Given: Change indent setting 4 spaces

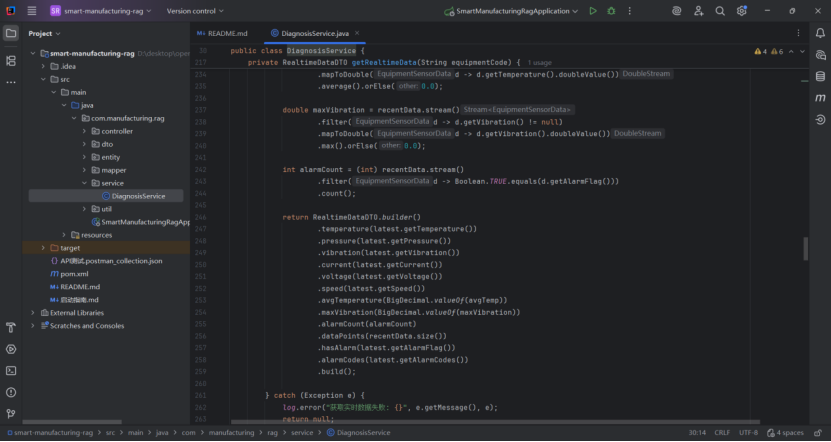Looking at the screenshot, I should pos(785,432).
